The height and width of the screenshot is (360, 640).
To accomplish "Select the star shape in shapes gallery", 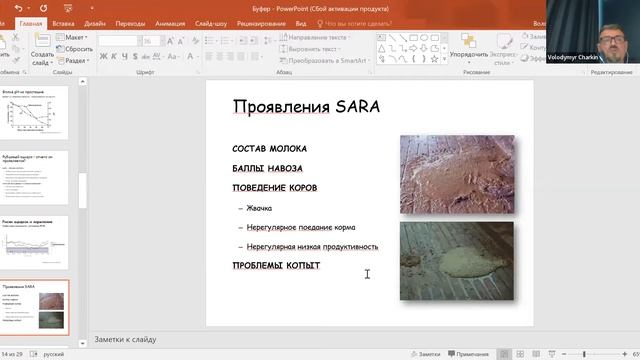I will point(434,59).
